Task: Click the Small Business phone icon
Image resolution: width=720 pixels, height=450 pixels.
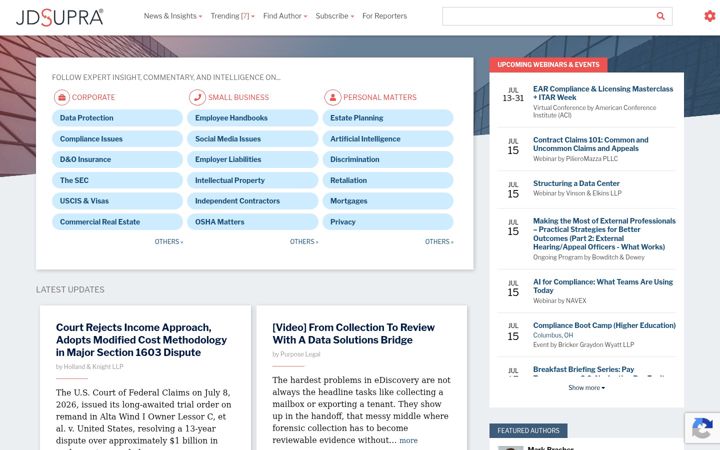Action: click(x=197, y=97)
